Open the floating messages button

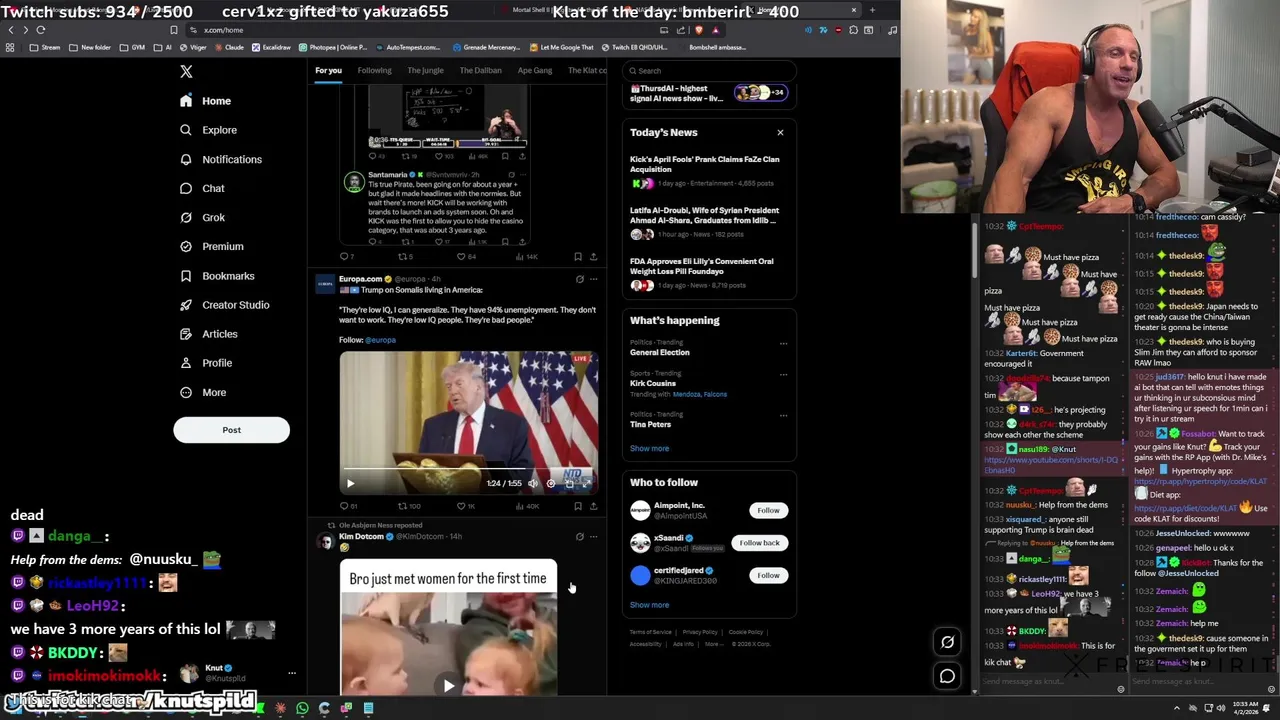948,676
